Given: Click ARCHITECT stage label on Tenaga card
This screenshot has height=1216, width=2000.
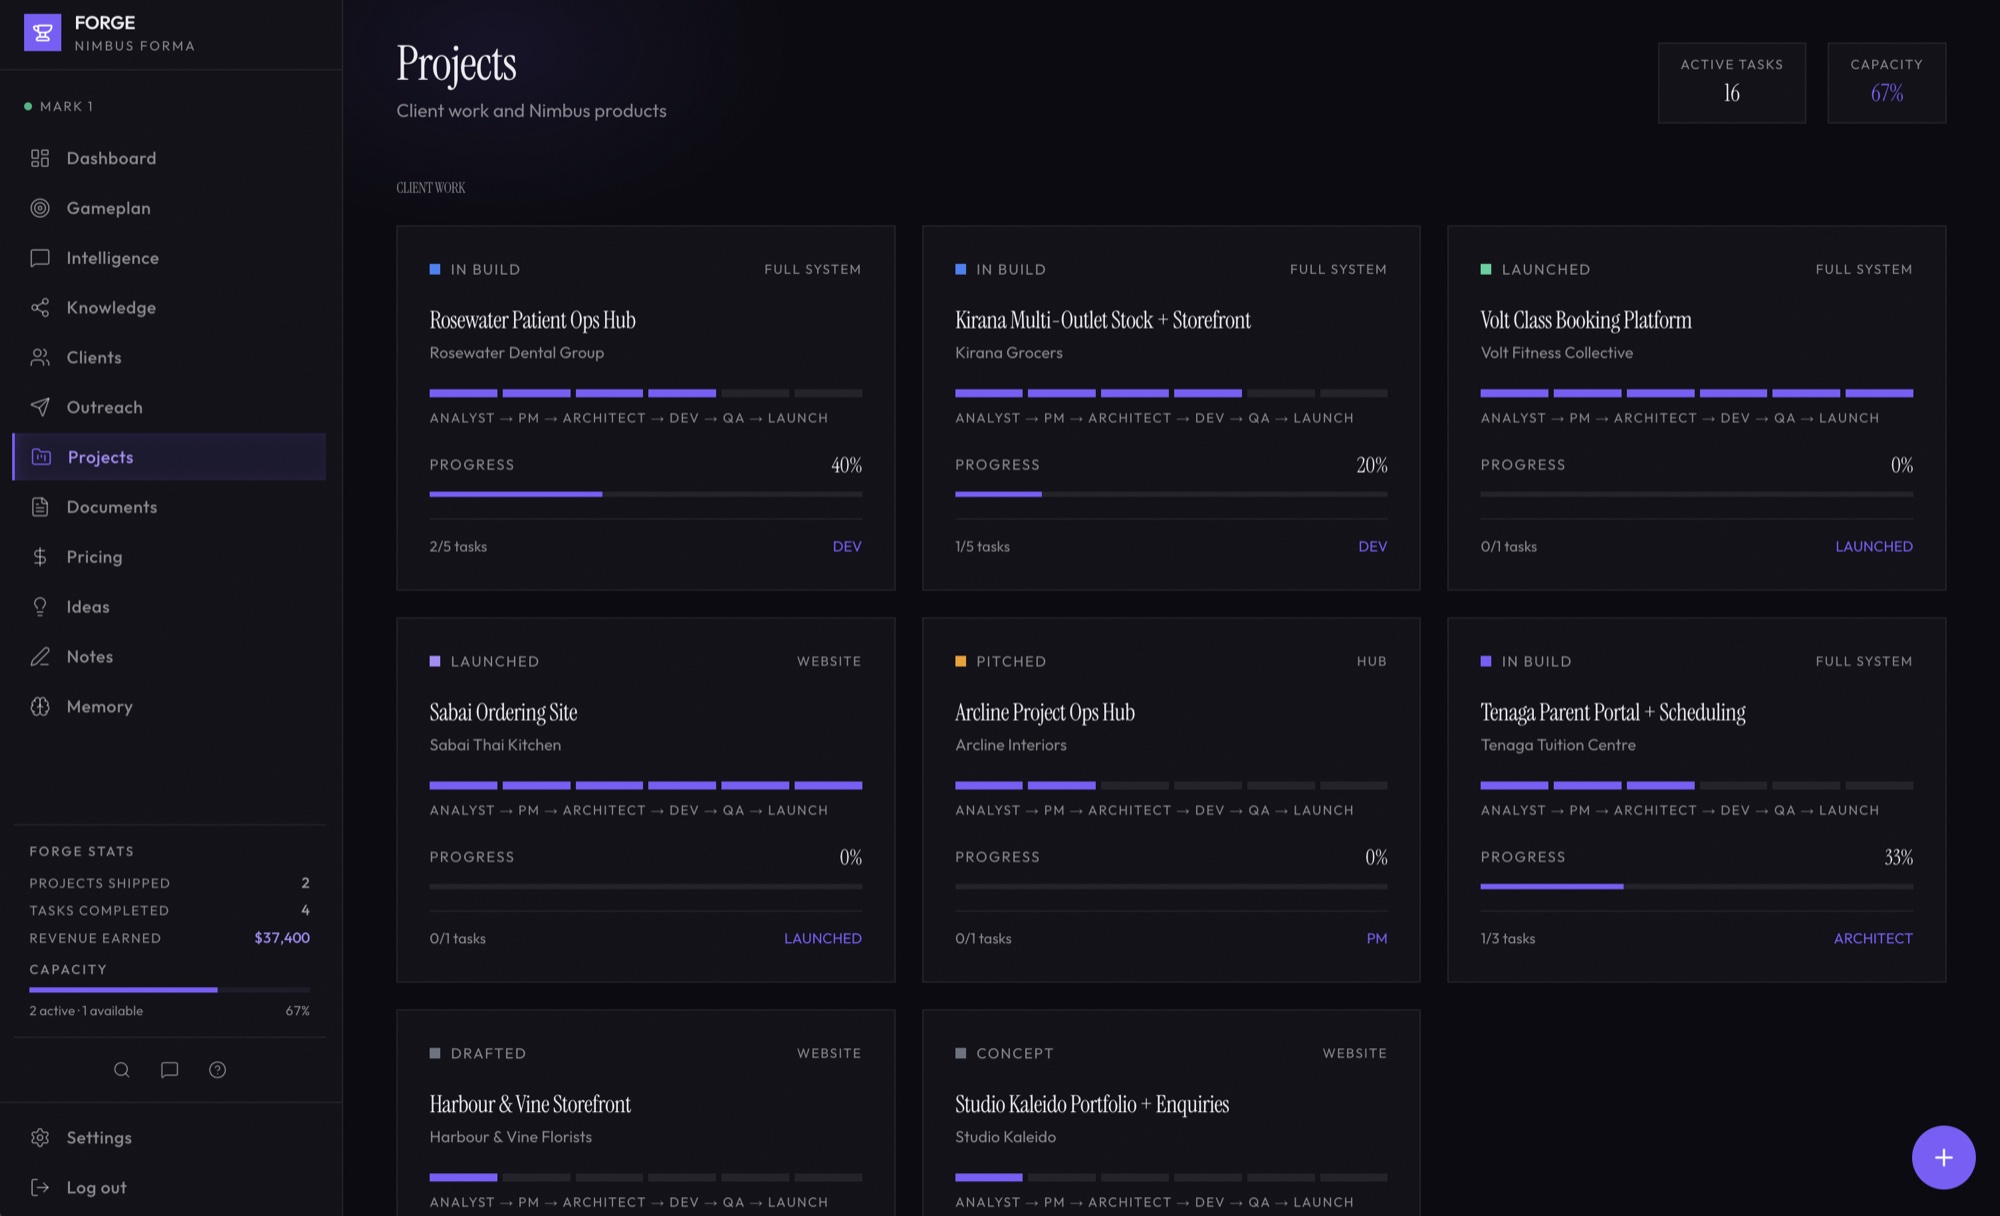Looking at the screenshot, I should pyautogui.click(x=1873, y=938).
